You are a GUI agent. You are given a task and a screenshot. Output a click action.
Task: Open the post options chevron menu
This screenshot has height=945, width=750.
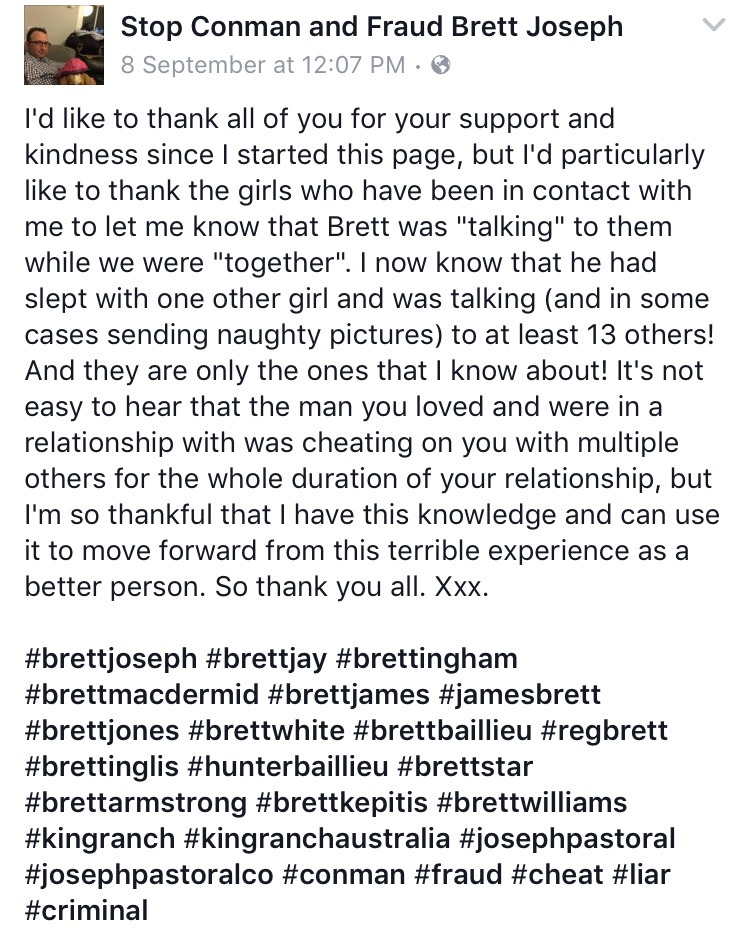[x=713, y=26]
